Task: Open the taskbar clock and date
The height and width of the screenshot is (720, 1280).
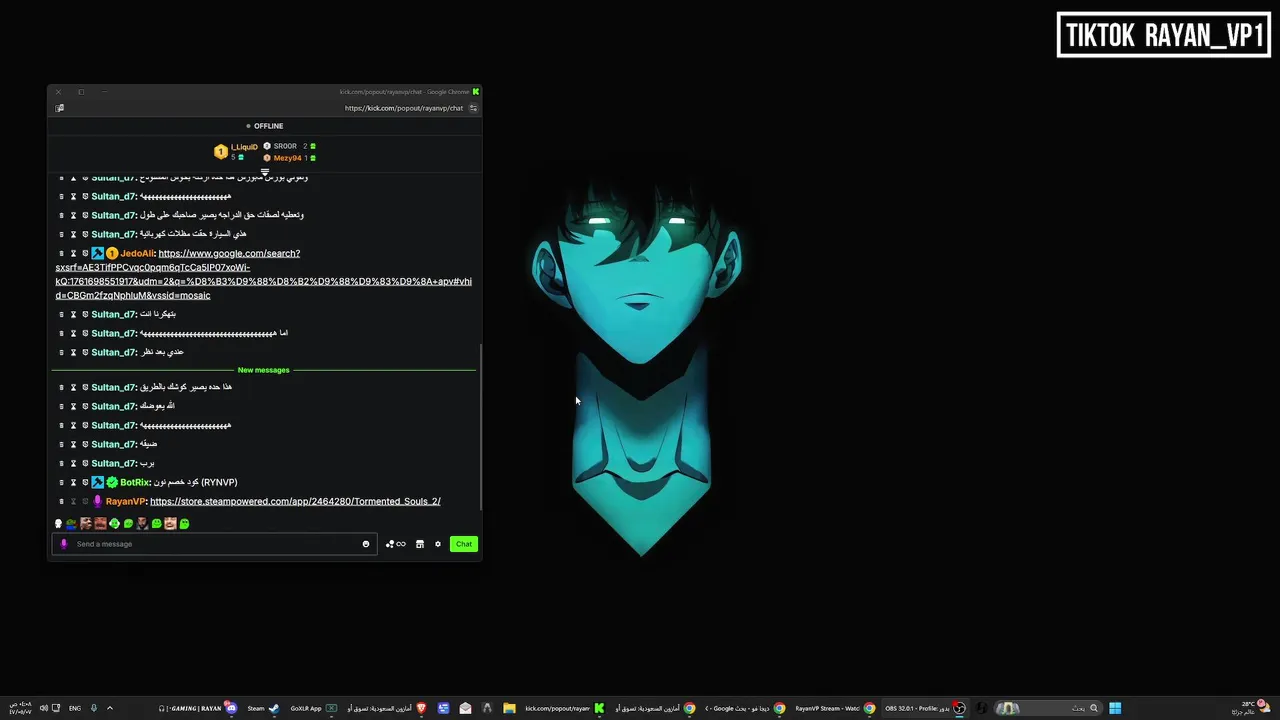Action: 20,707
